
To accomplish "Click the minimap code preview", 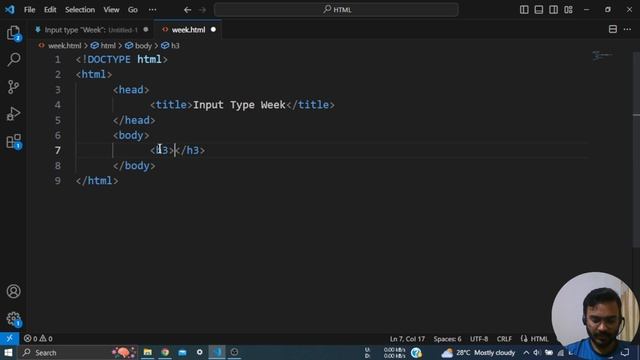I will tap(602, 56).
